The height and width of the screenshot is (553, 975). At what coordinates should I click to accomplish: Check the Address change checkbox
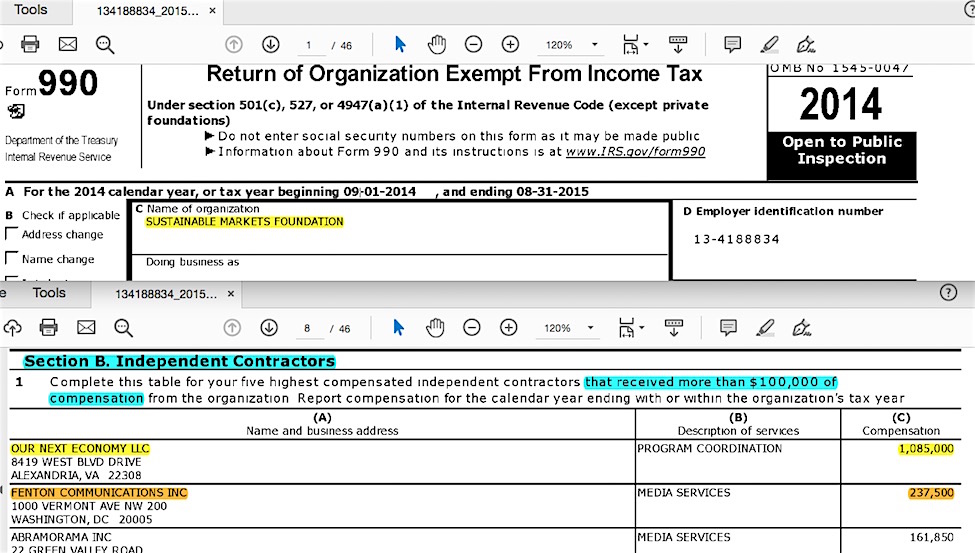tap(12, 234)
